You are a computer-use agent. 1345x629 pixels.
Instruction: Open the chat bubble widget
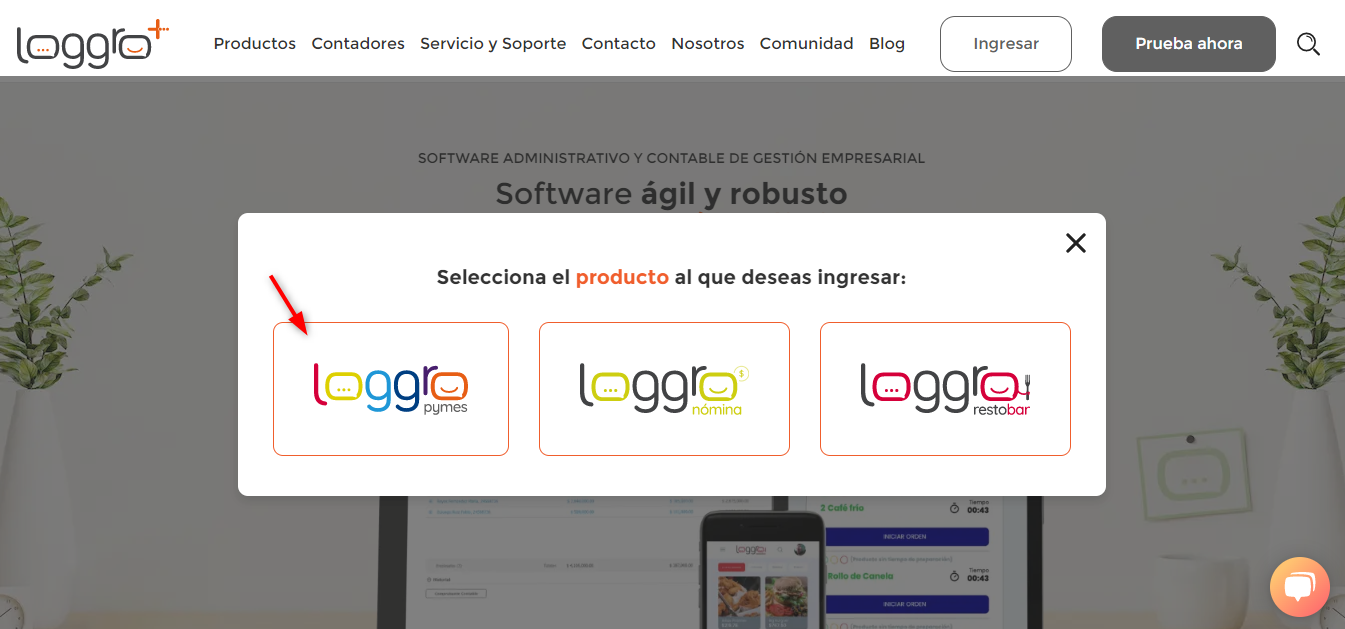coord(1299,586)
